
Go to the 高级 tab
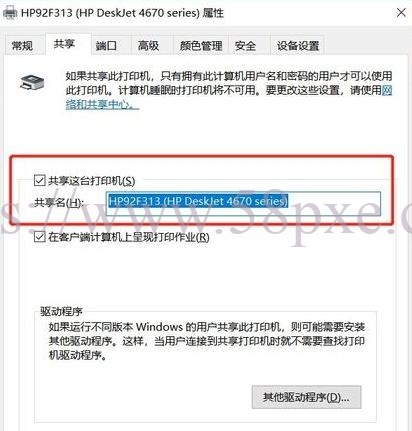tap(148, 45)
